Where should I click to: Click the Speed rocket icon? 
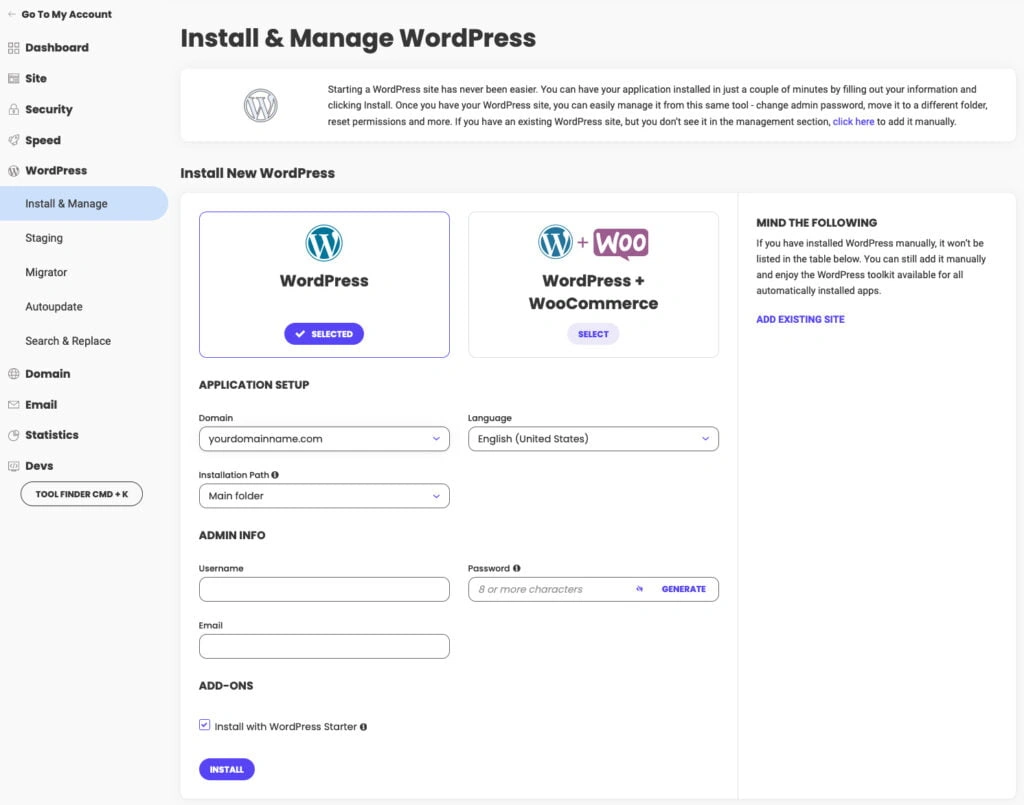(14, 141)
